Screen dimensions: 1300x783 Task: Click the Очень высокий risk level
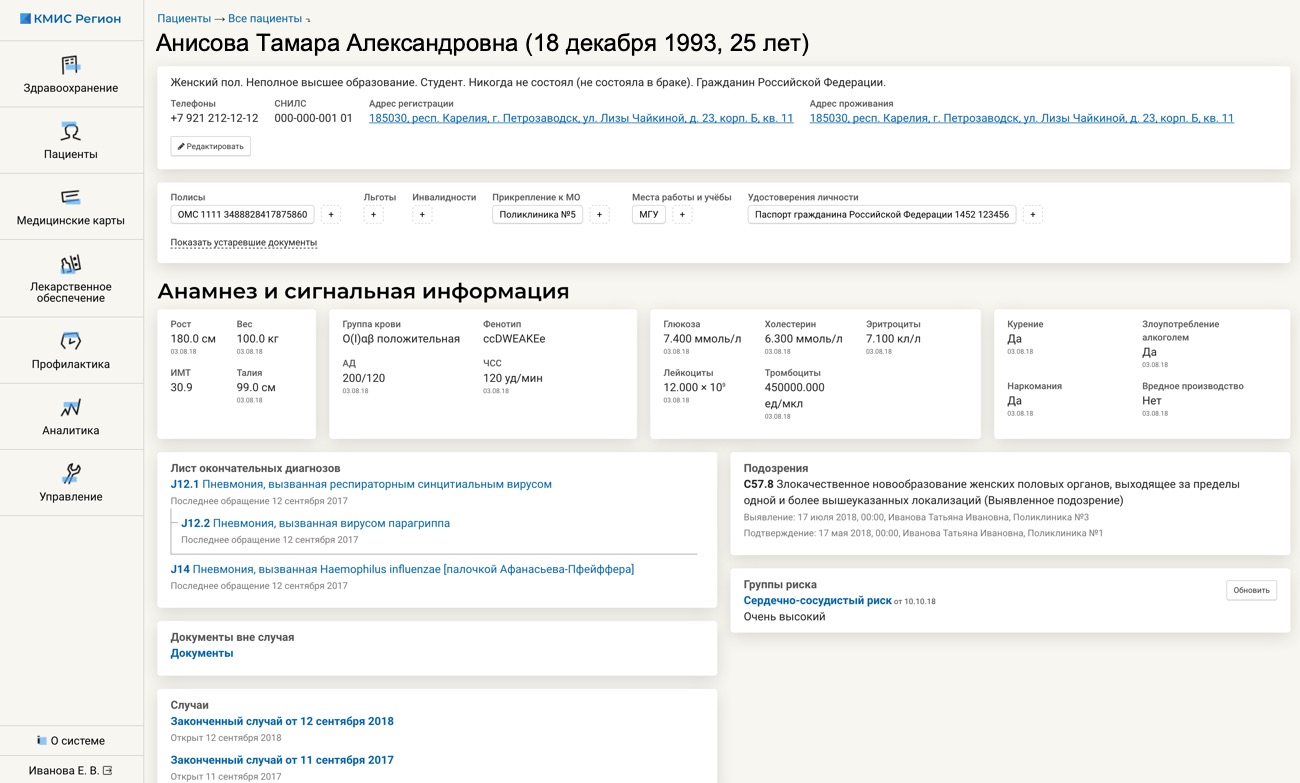pyautogui.click(x=785, y=617)
